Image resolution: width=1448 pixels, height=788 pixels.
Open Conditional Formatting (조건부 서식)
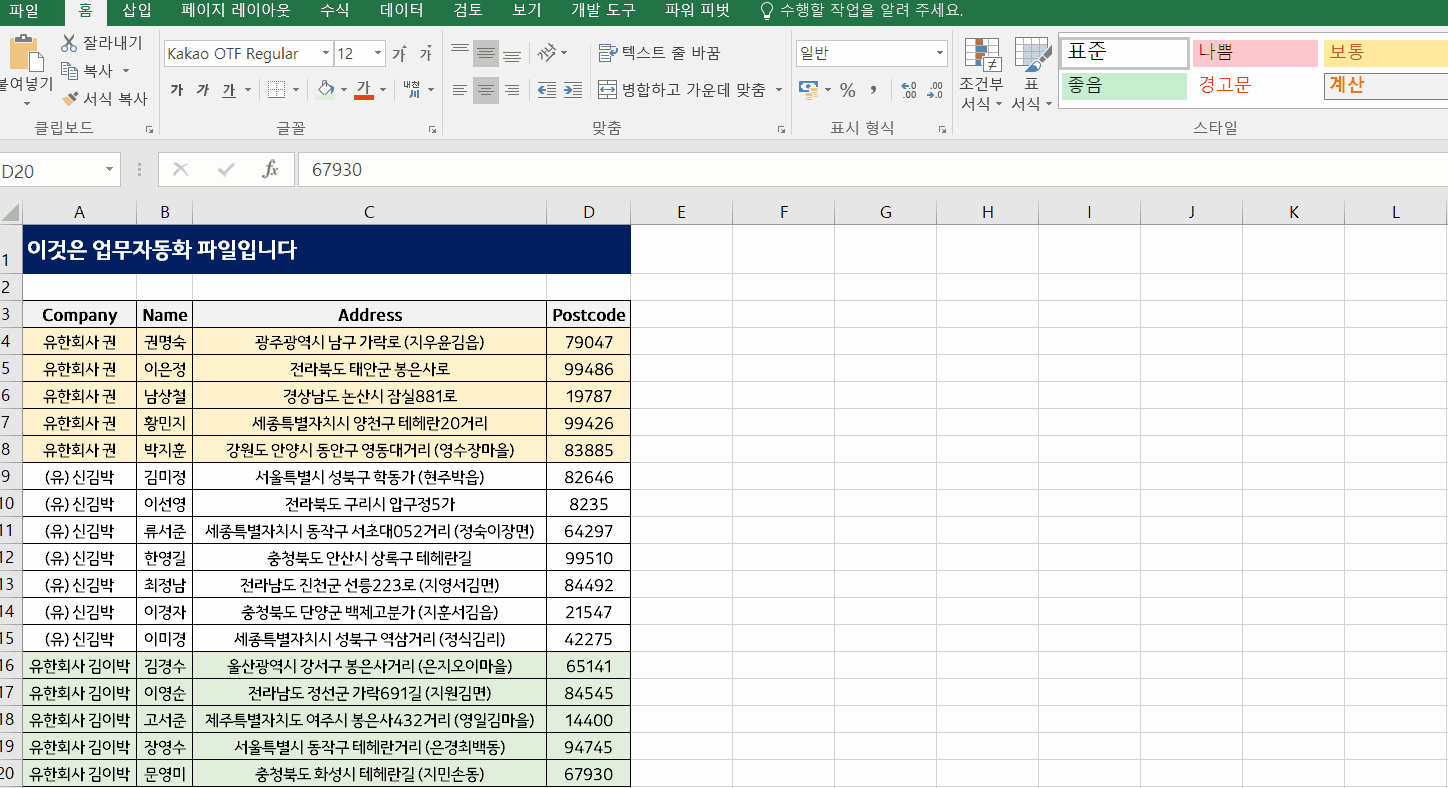981,75
